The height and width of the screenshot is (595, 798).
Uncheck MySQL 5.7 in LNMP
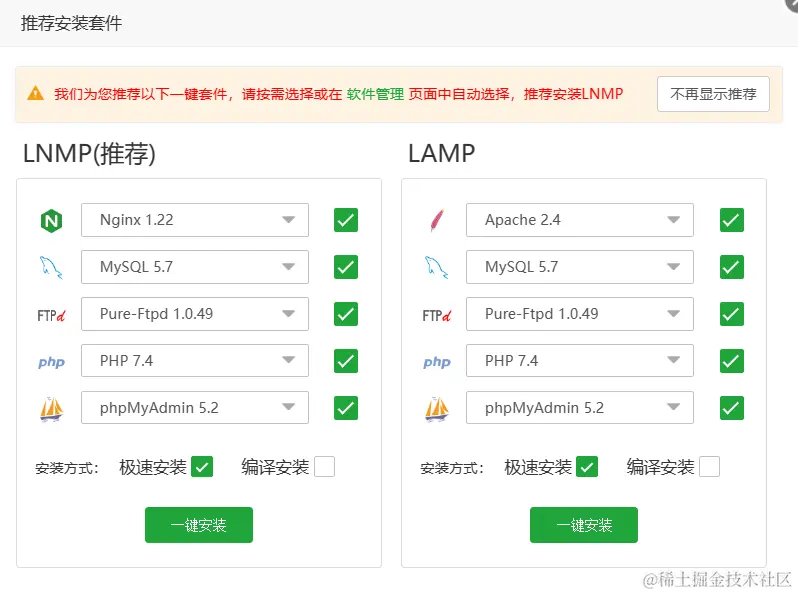[x=346, y=267]
